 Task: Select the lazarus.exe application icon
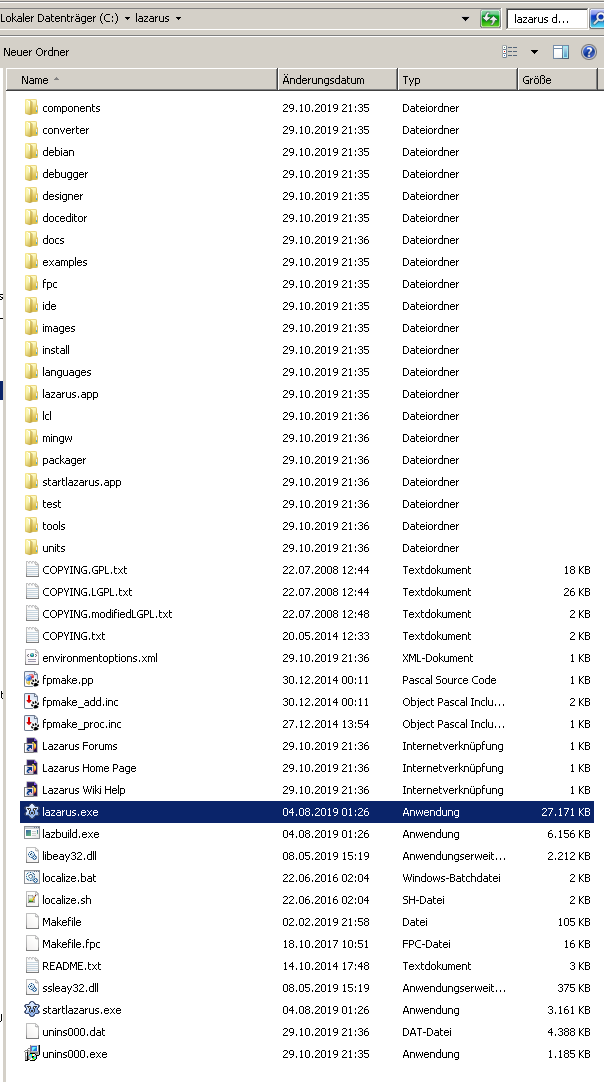click(x=32, y=812)
